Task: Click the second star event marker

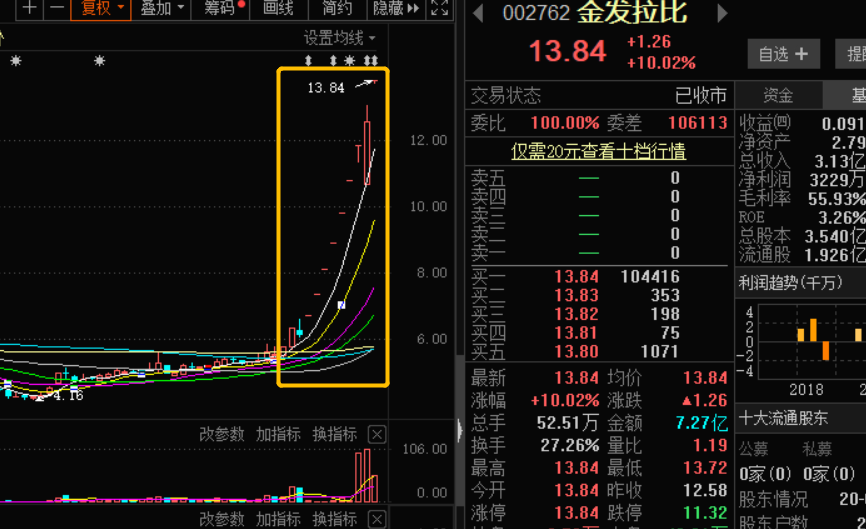Action: coord(99,61)
